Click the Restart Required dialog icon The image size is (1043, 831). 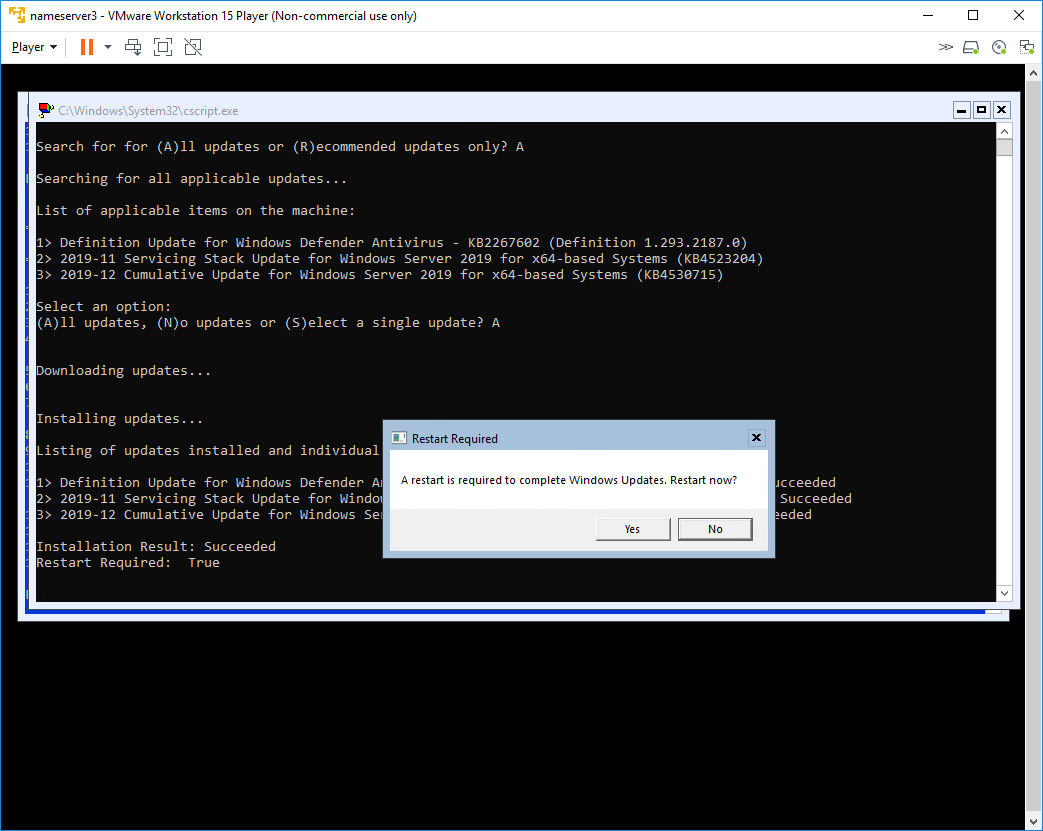[399, 438]
